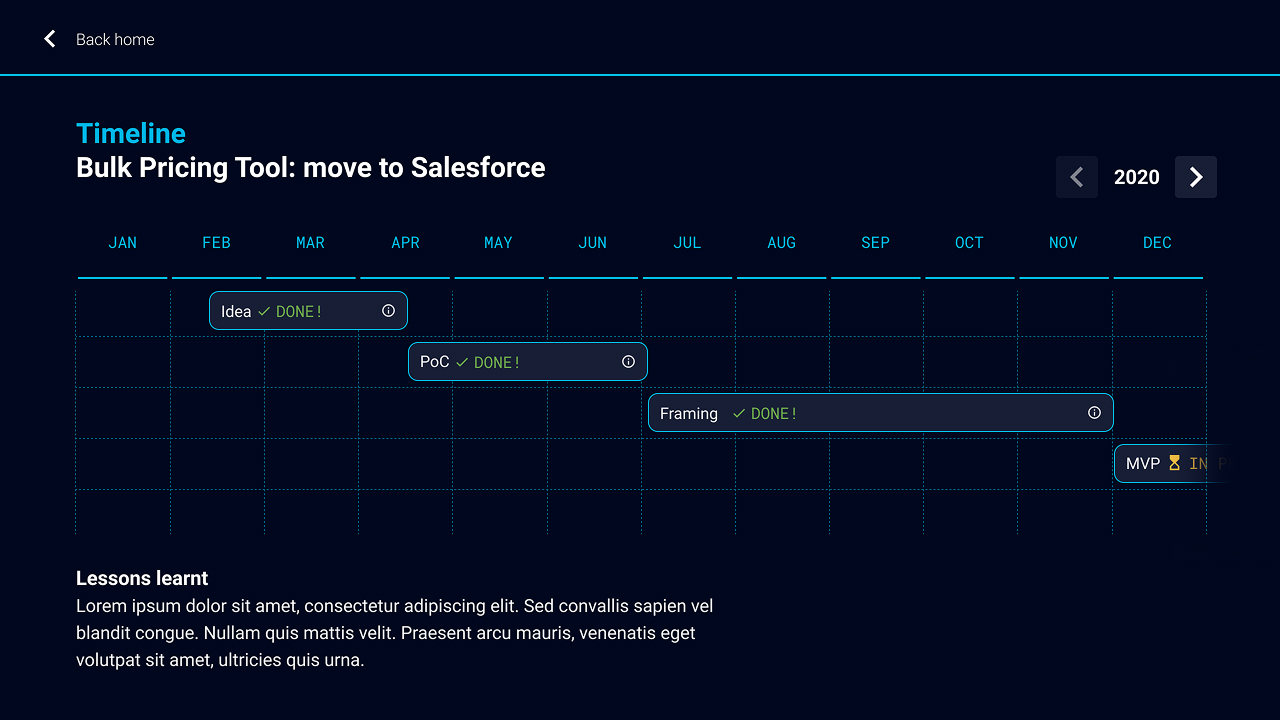Click the Timeline heading
The image size is (1280, 720).
(131, 134)
